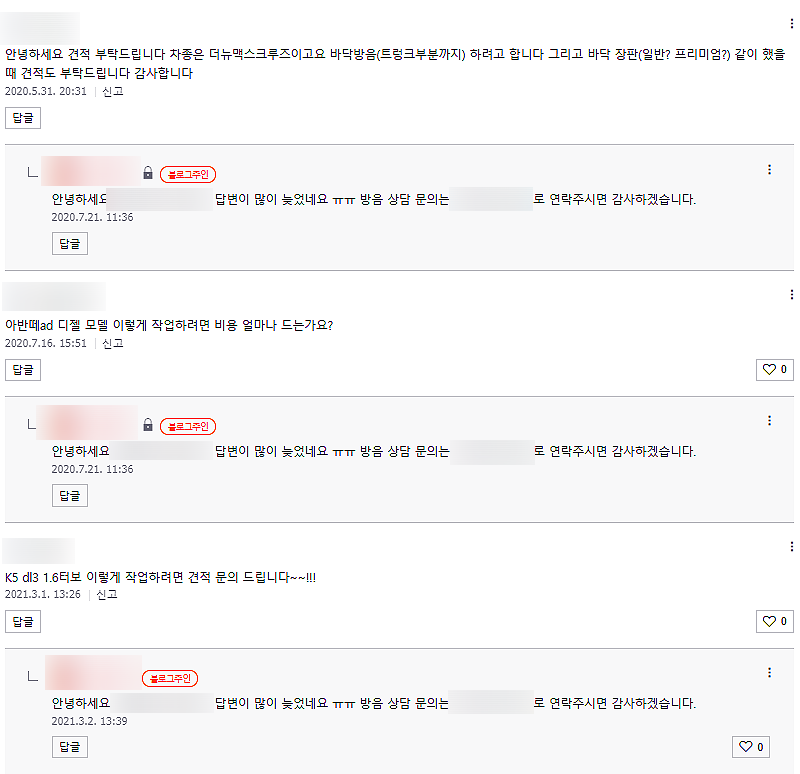
Task: Report the 2020.7.16 comment via 신고
Action: [x=113, y=343]
